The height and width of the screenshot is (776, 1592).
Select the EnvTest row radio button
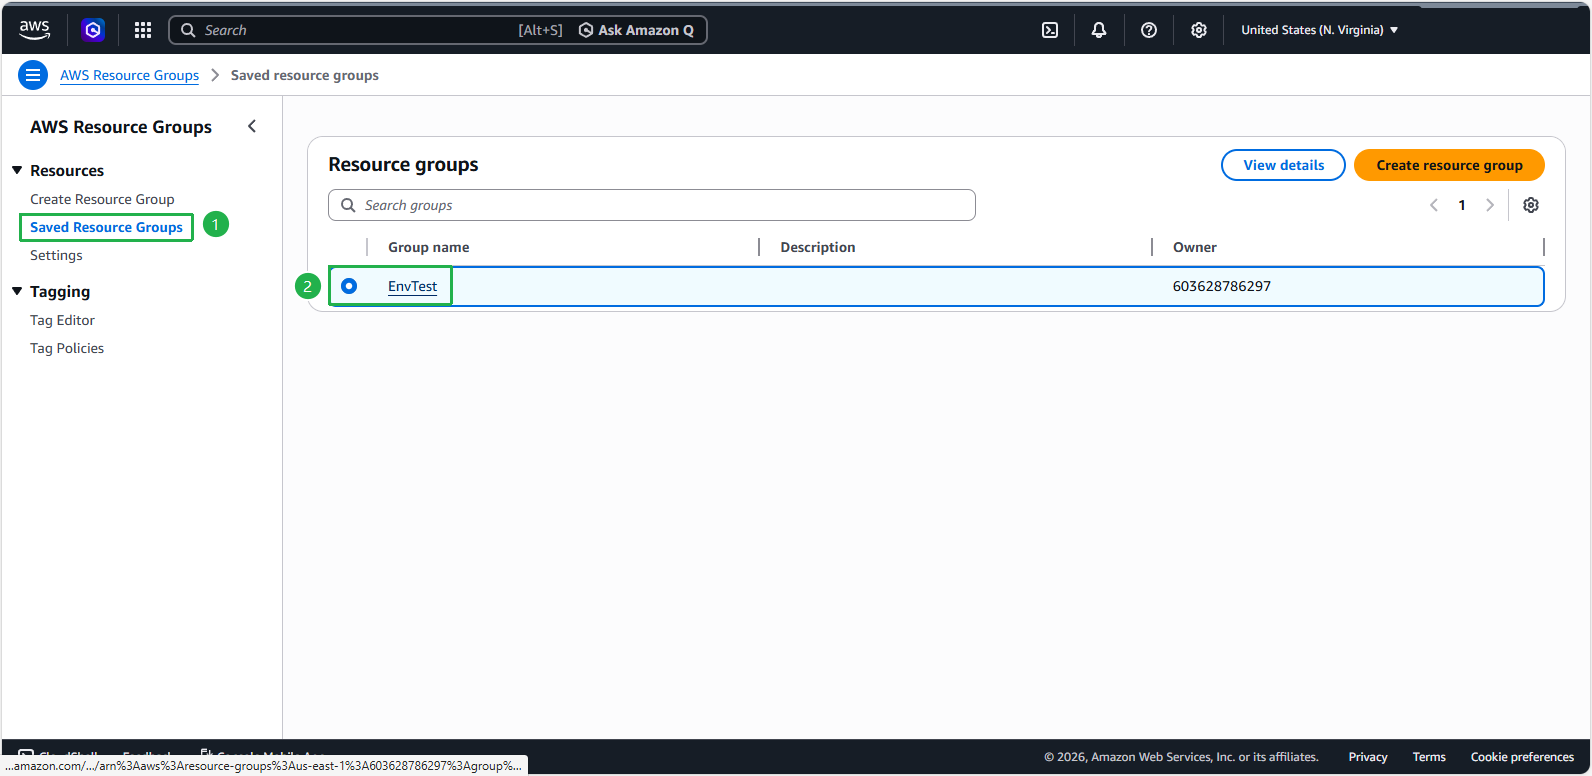pos(349,286)
